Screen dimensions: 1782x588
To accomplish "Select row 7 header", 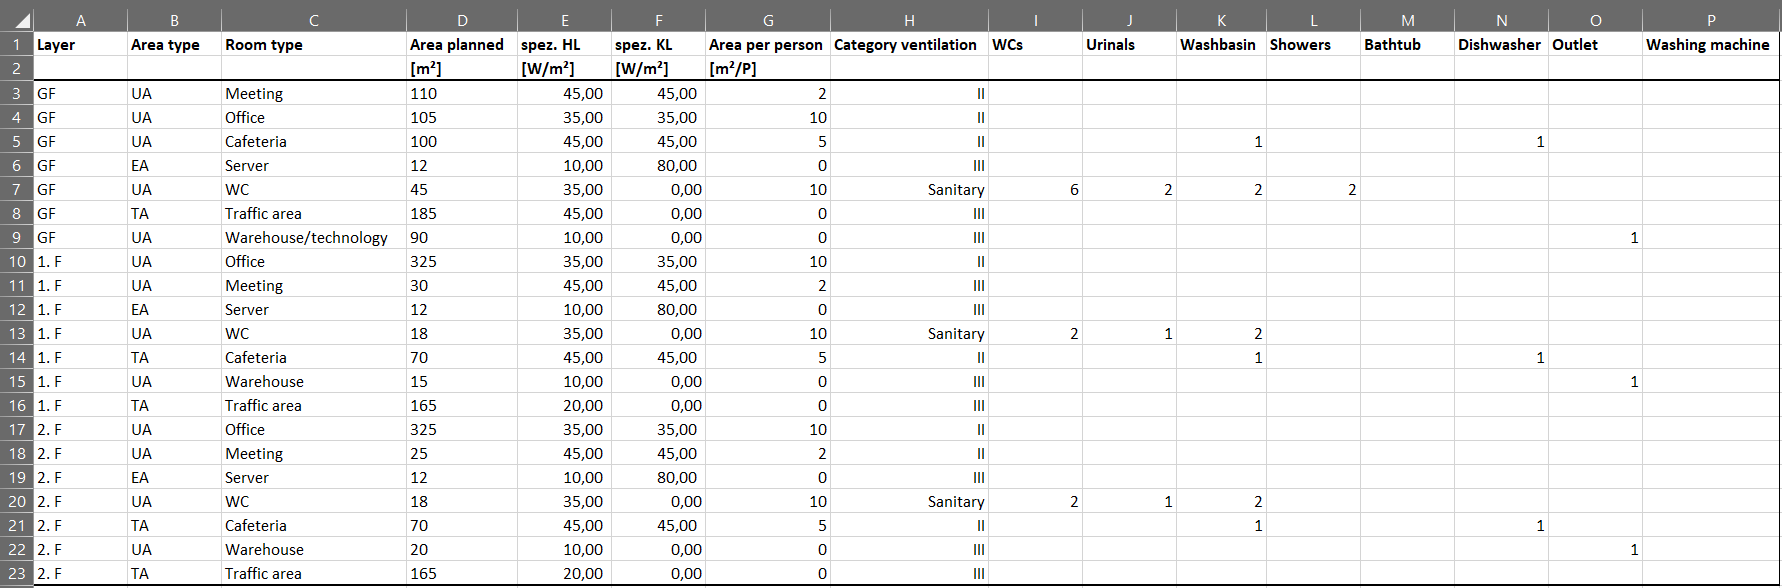I will coord(17,190).
